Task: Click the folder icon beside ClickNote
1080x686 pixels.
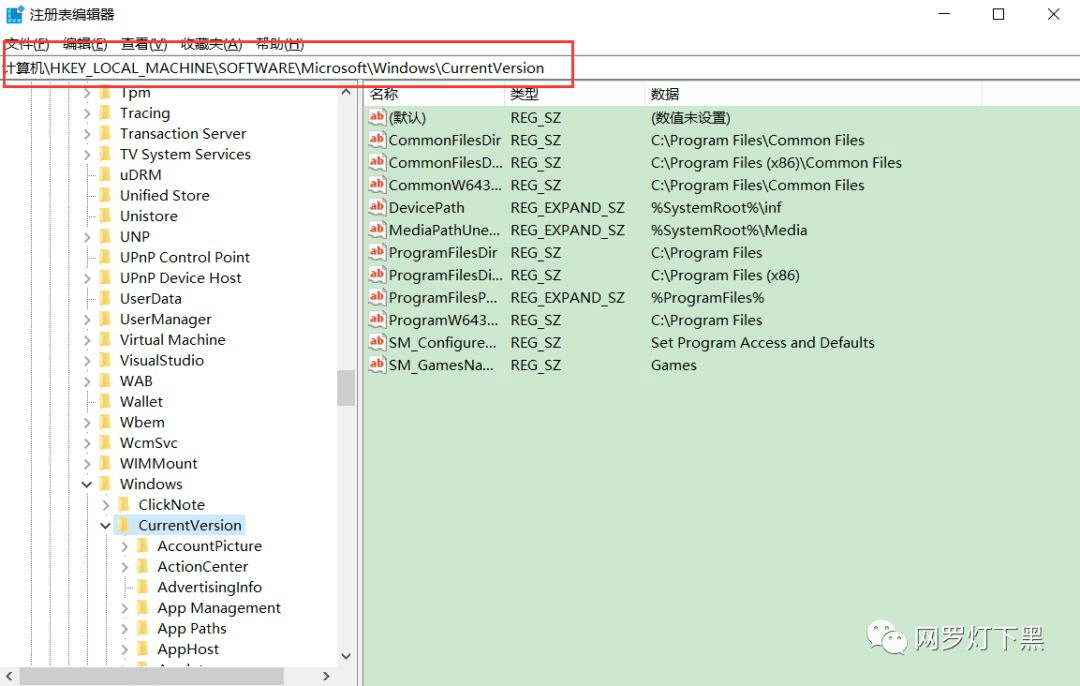Action: [124, 505]
